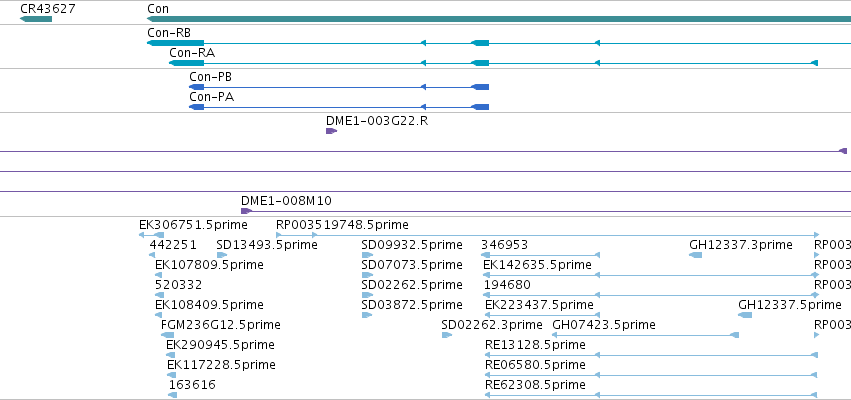
Task: Select the CR43627 gene arrow glyph
Action: 36,19
